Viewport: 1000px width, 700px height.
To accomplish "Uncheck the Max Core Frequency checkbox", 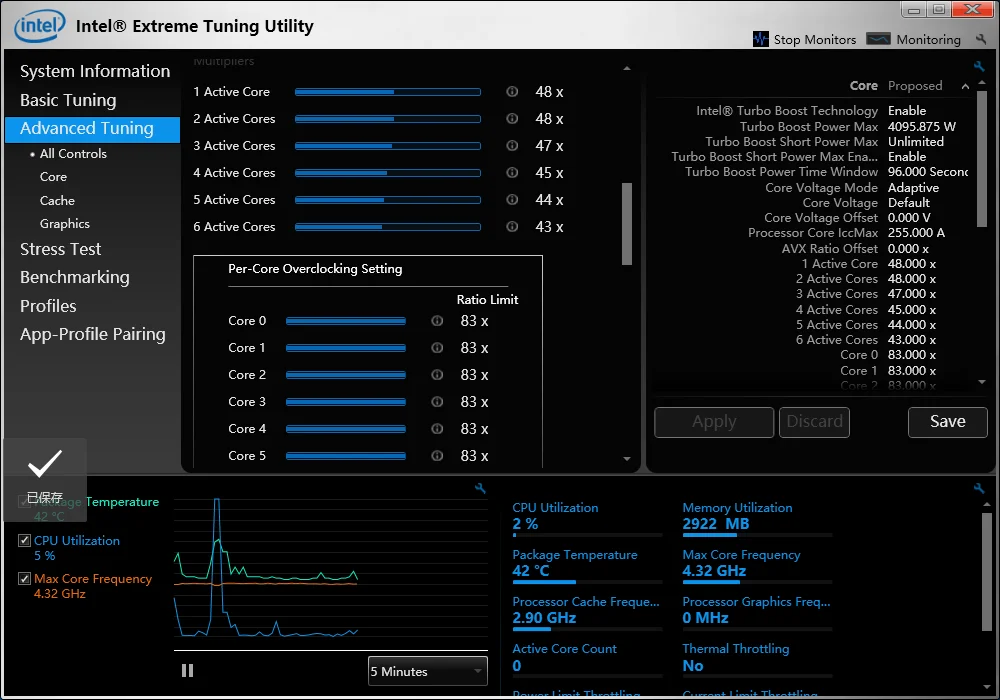I will [25, 579].
